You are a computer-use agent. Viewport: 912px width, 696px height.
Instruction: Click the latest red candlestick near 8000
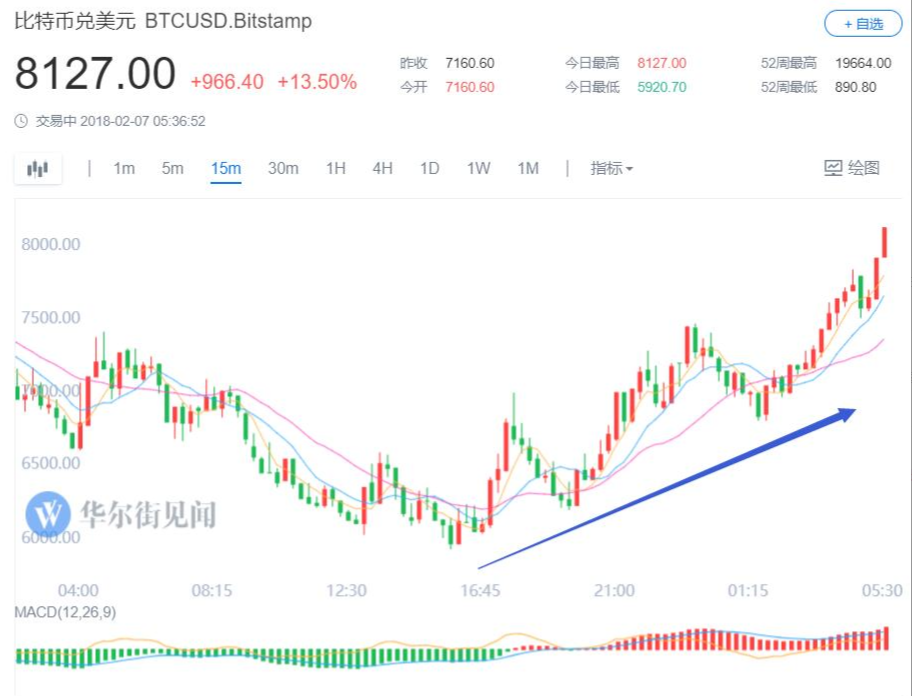pos(884,243)
